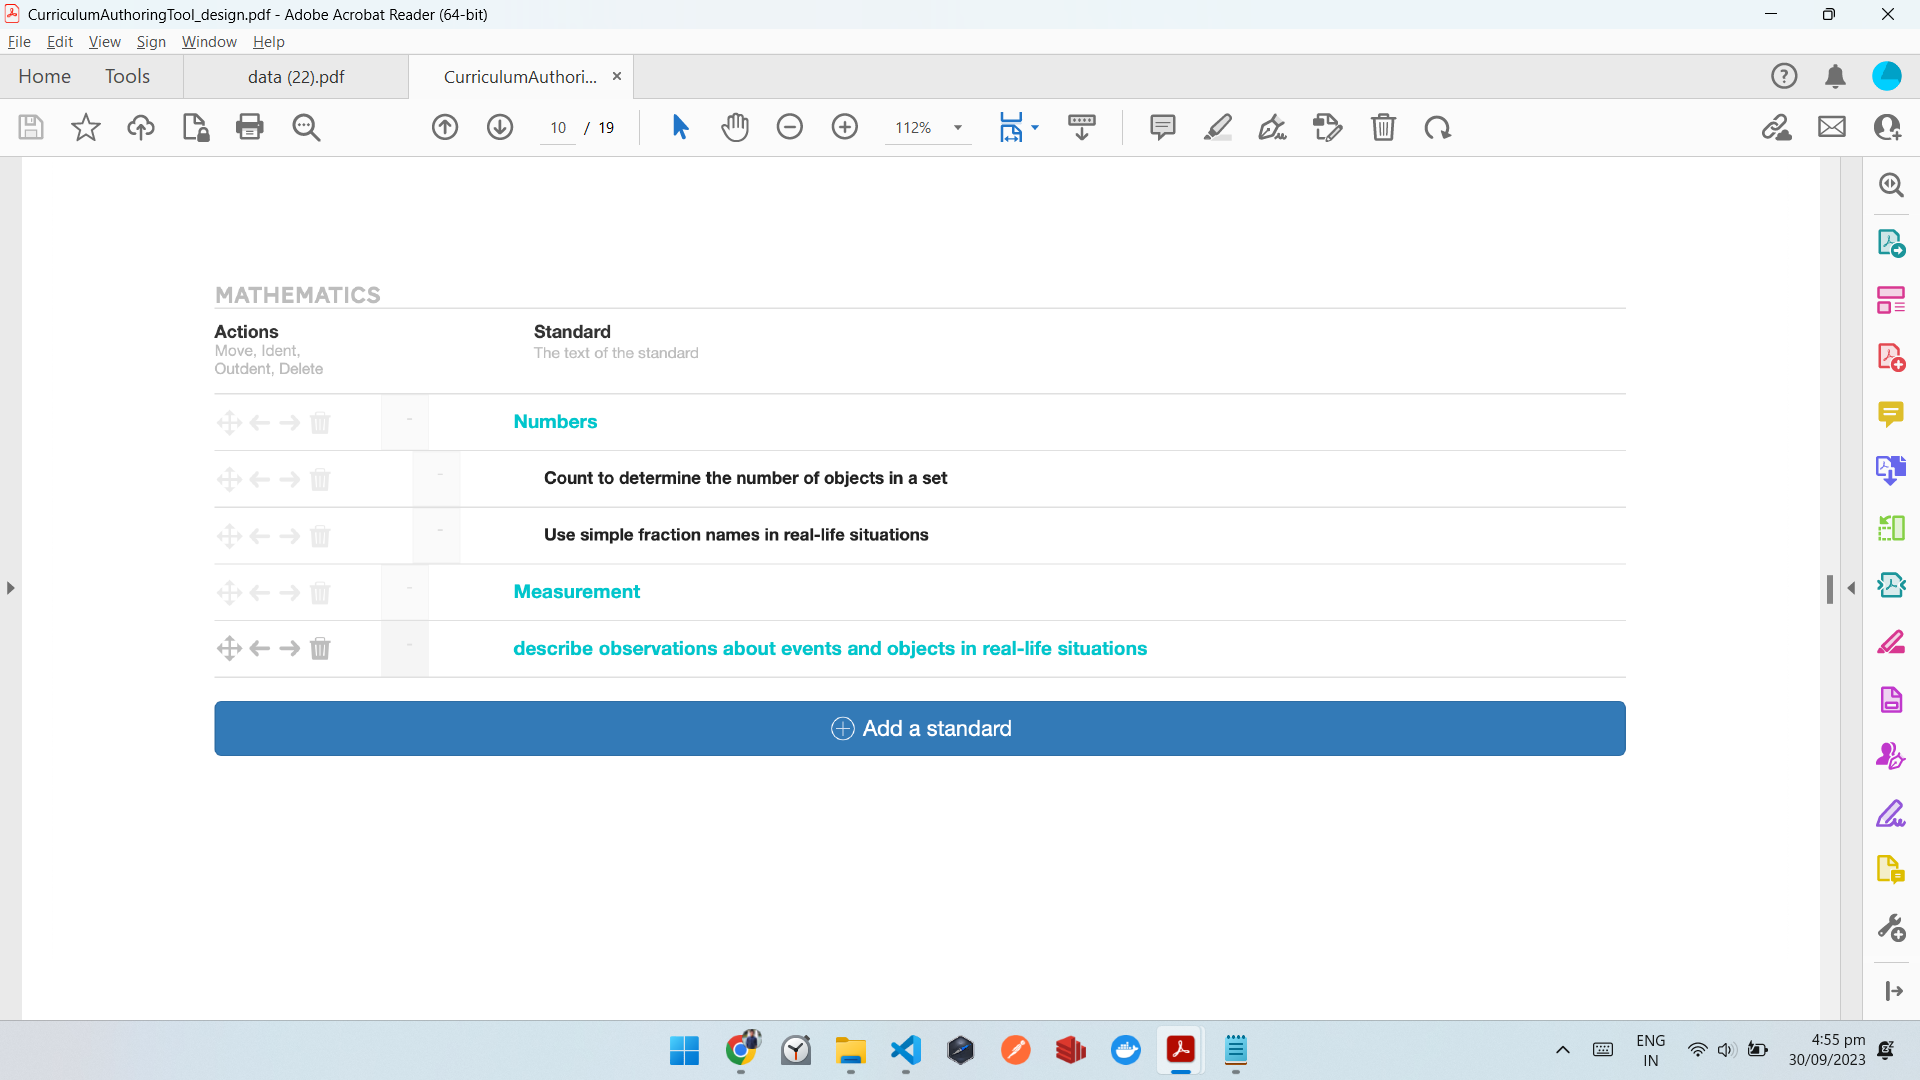Expand the left navigation pane arrow
The image size is (1920, 1080).
[x=10, y=588]
